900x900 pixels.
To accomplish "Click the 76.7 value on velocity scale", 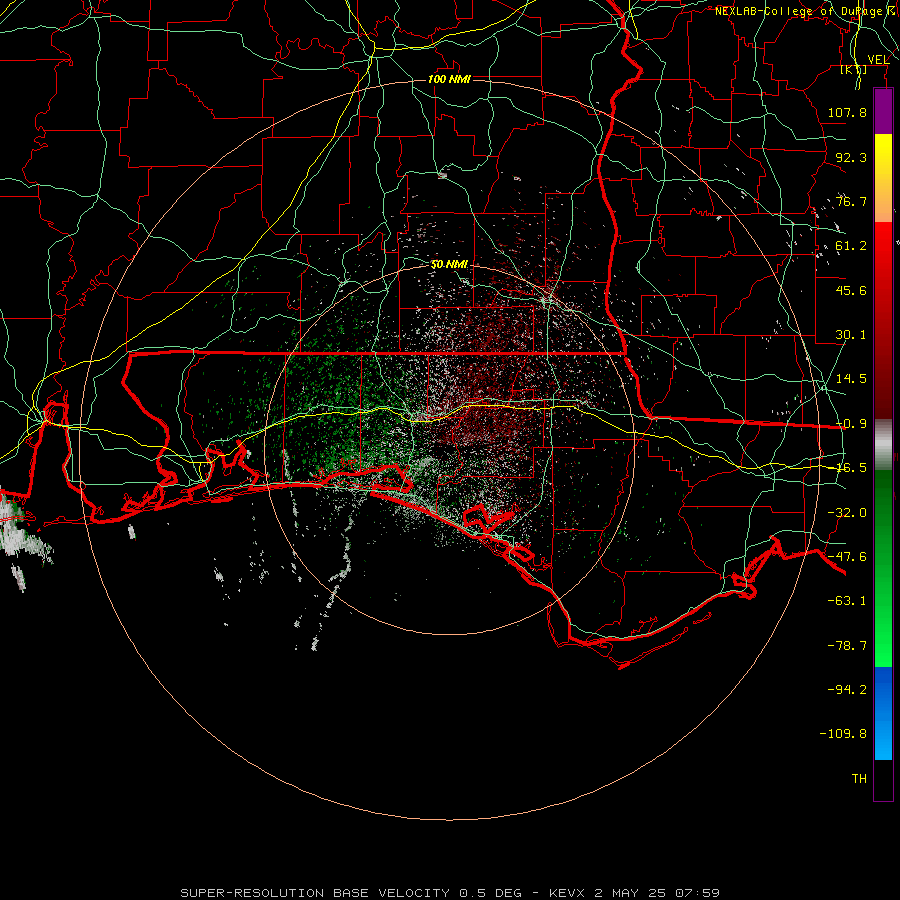I will click(851, 201).
